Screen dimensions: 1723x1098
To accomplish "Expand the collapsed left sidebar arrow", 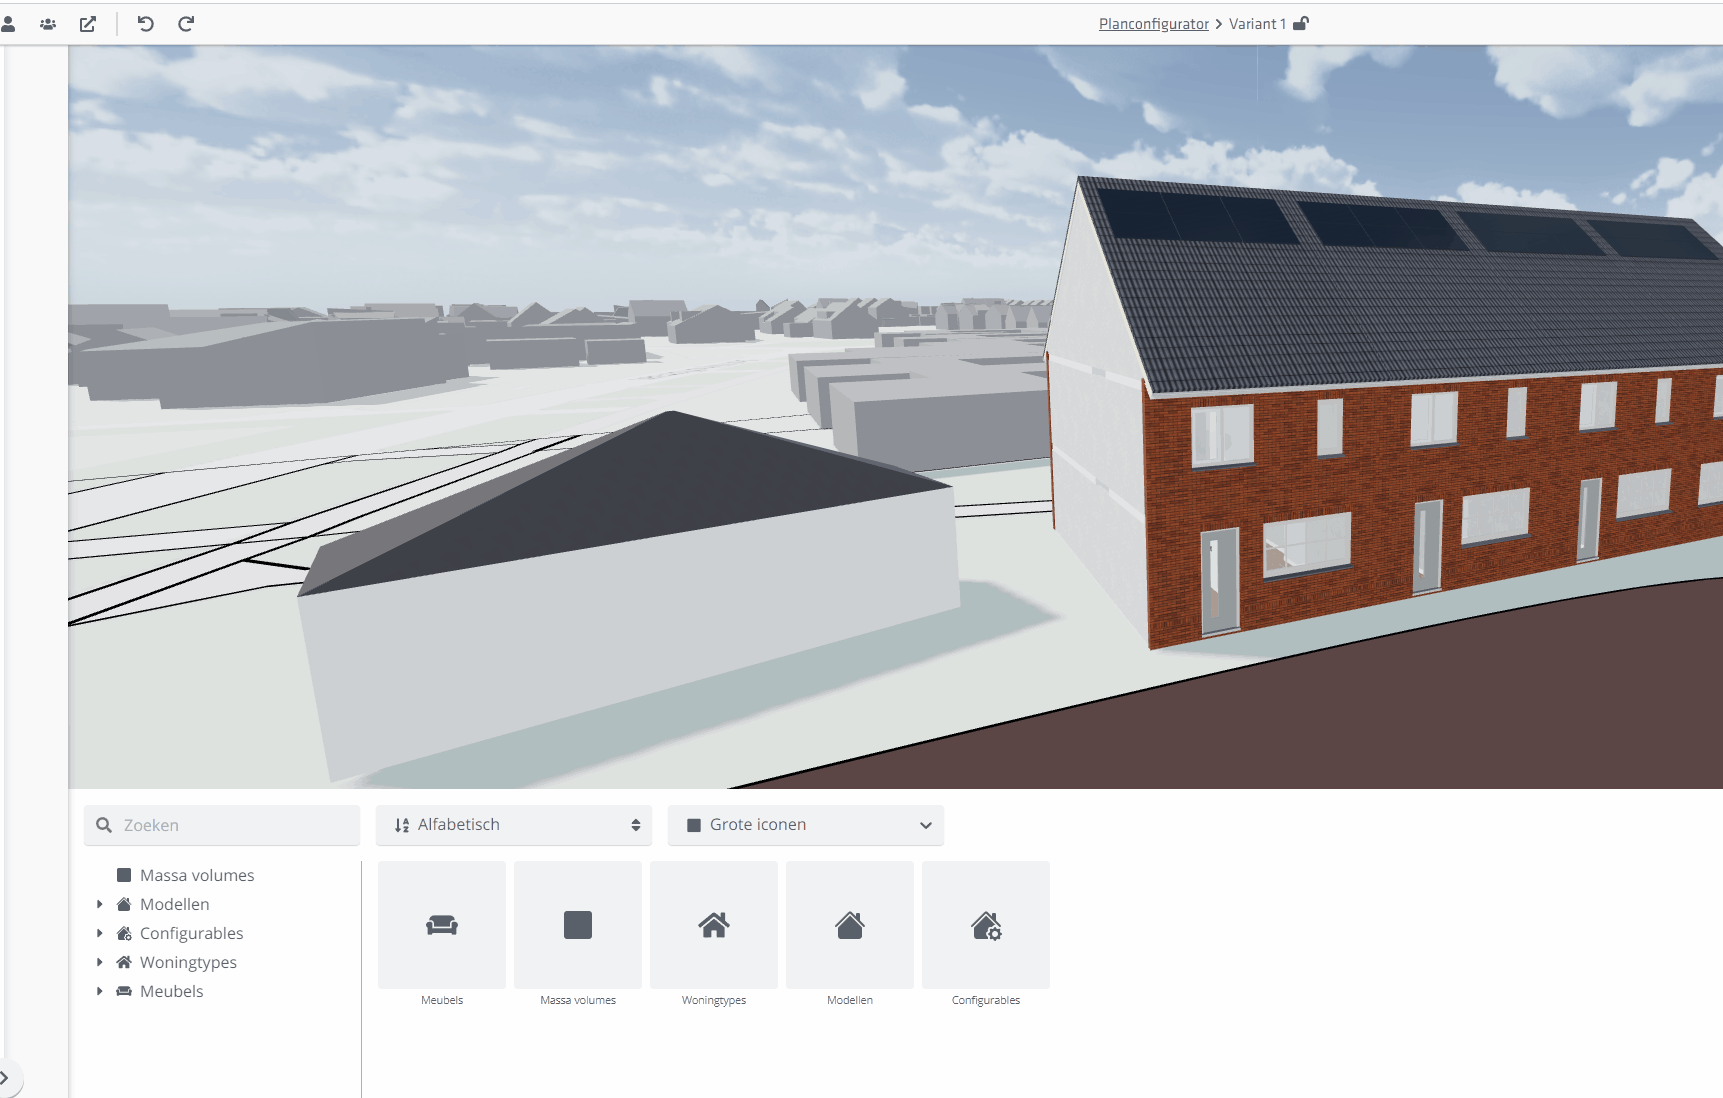I will click(x=6, y=1077).
